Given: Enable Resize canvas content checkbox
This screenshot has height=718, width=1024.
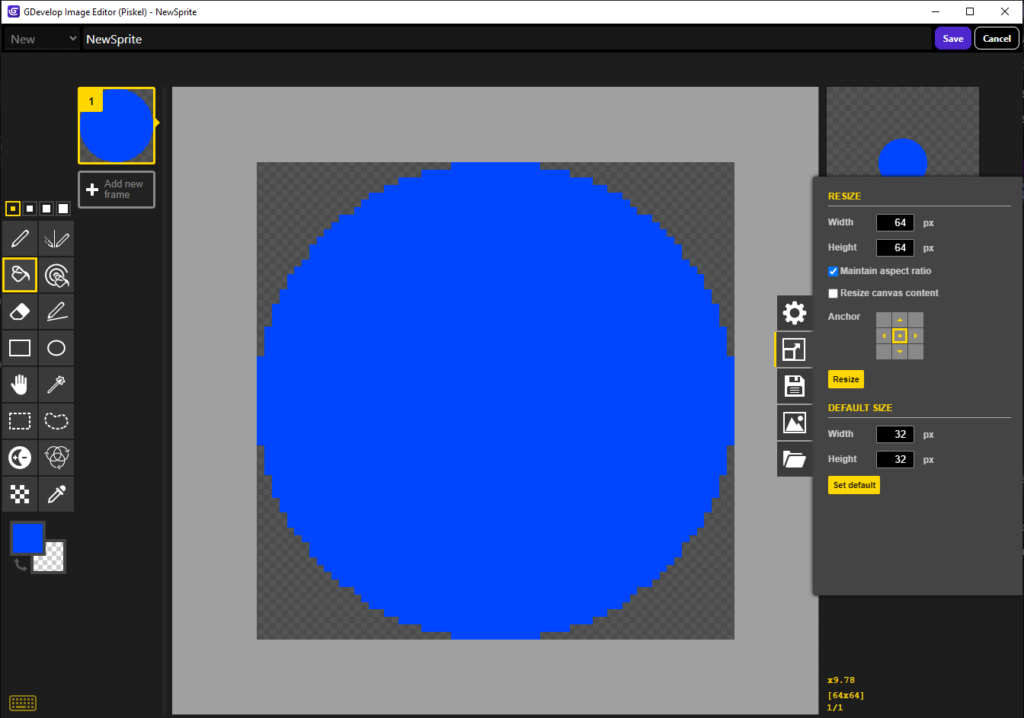Looking at the screenshot, I should 833,293.
